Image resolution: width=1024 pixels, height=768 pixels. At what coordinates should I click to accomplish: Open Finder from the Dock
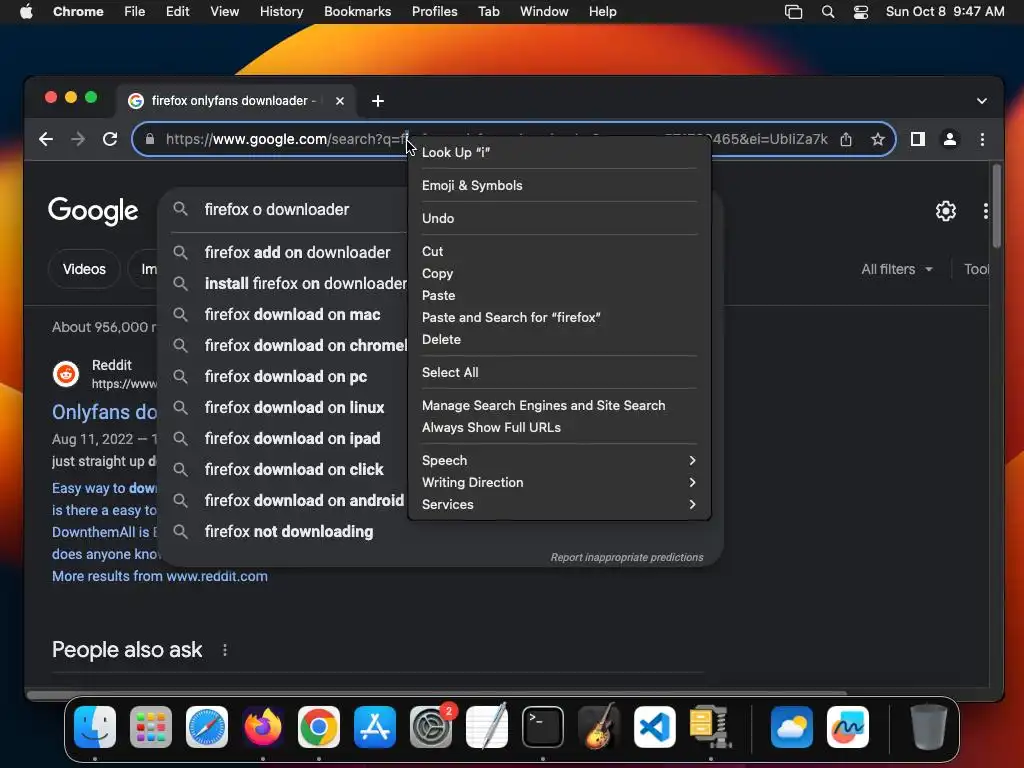coord(95,727)
